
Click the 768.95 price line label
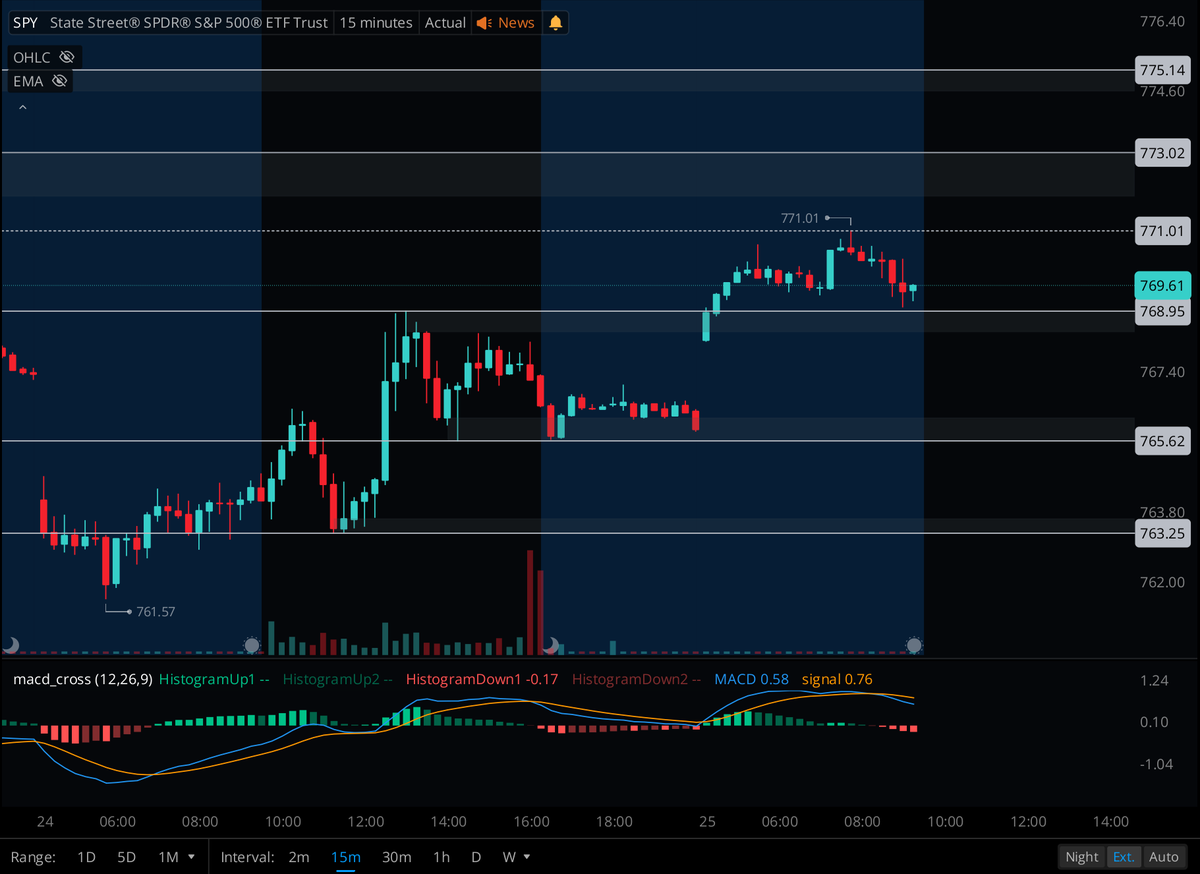(x=1162, y=311)
